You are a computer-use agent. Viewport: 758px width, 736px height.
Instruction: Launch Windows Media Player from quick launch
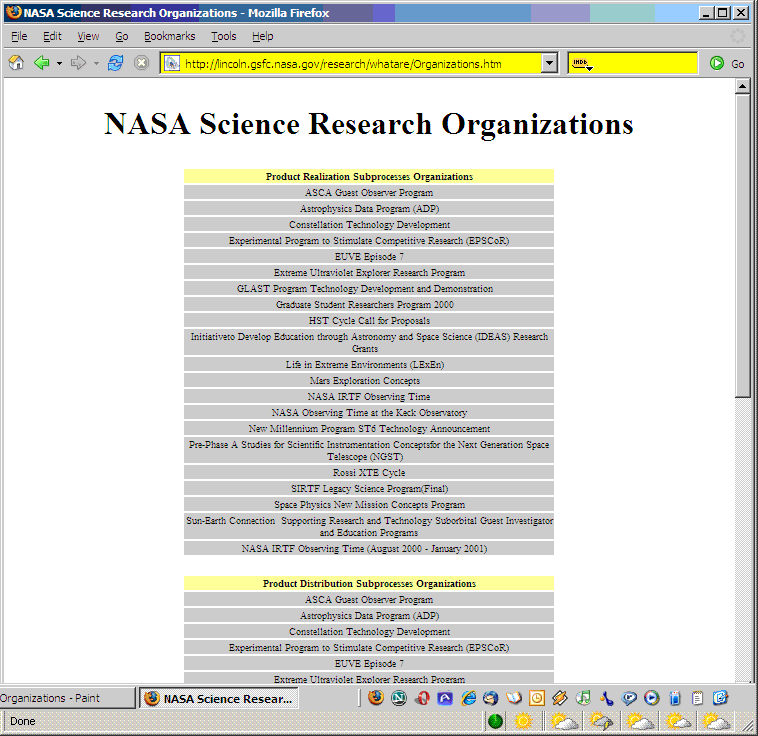652,698
